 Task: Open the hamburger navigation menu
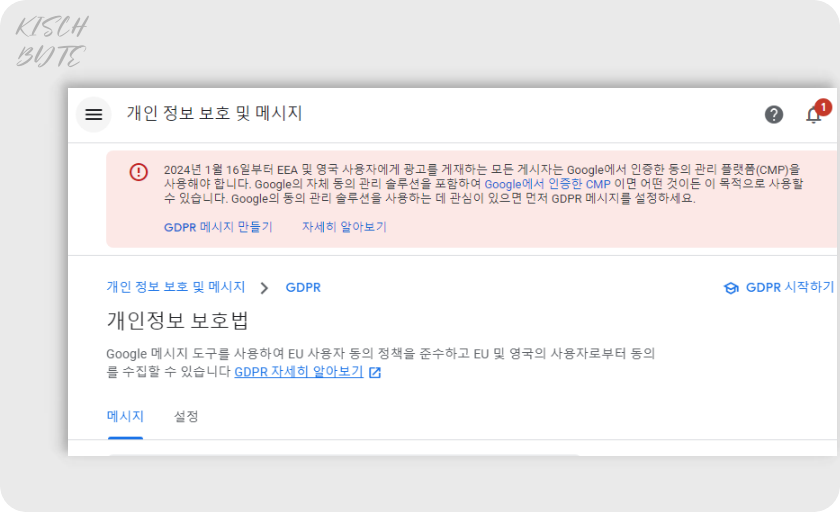coord(94,114)
